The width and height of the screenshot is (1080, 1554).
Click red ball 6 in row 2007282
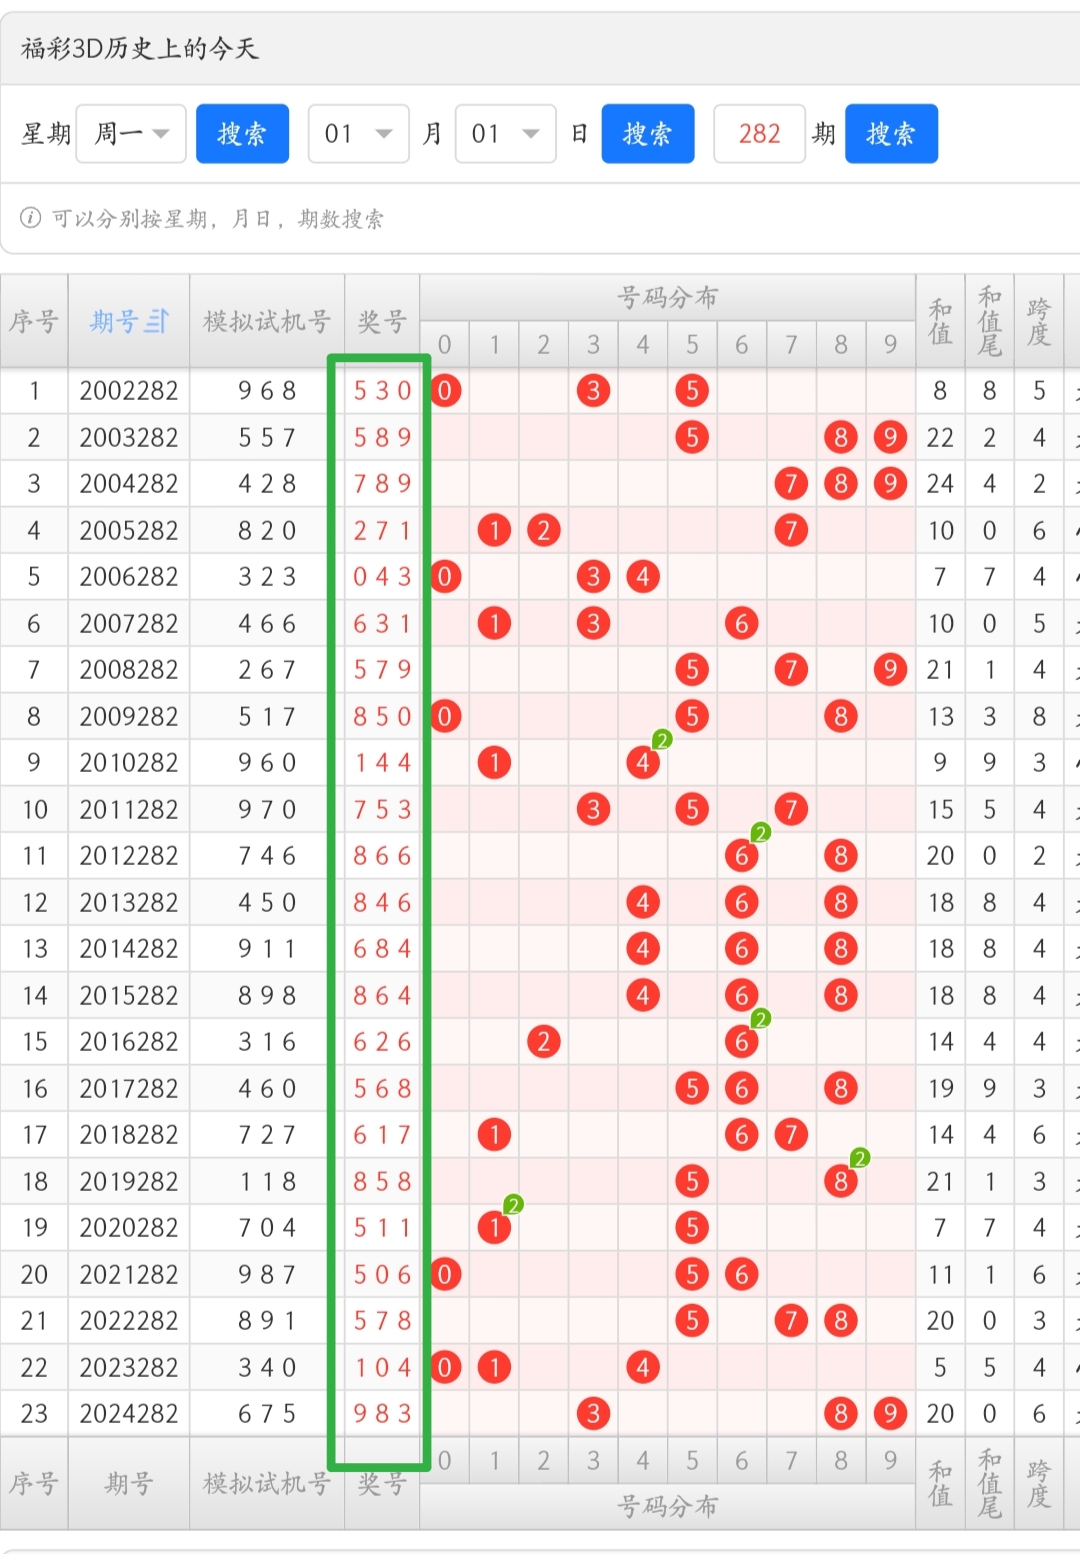(741, 624)
